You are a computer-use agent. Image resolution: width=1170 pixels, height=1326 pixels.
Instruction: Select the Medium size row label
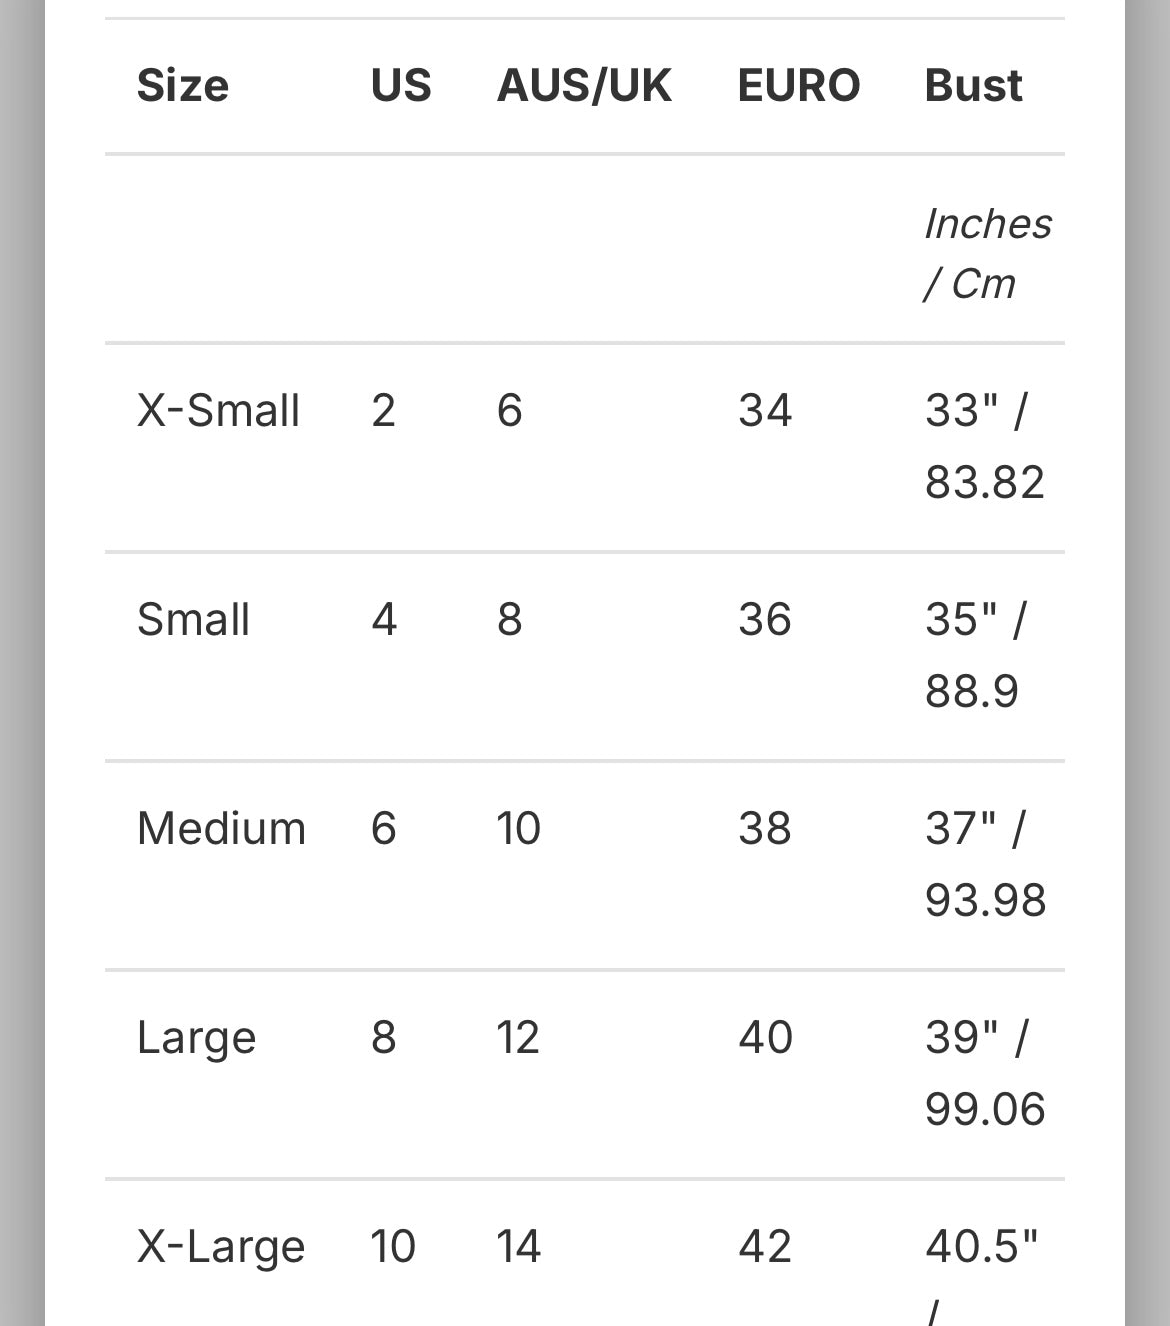(x=221, y=829)
